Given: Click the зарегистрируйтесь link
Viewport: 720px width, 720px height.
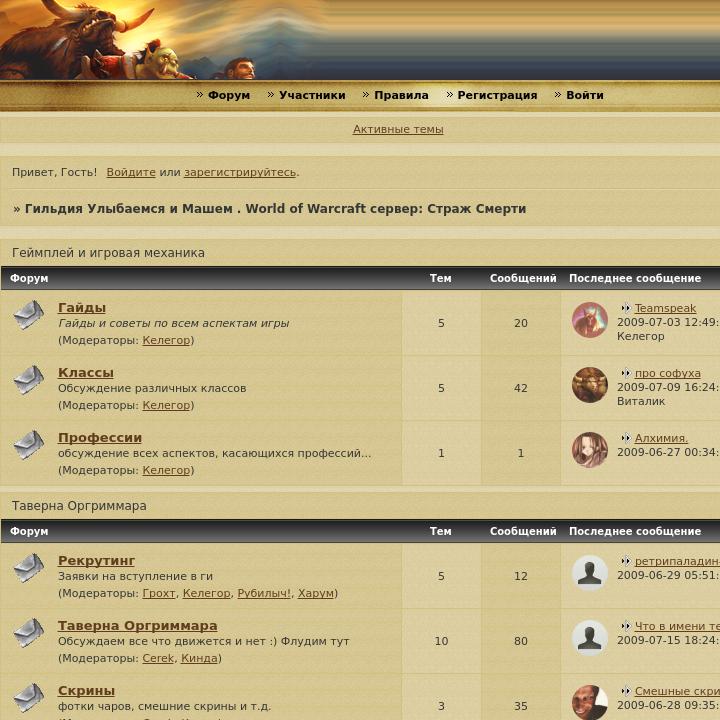Looking at the screenshot, I should tap(240, 172).
